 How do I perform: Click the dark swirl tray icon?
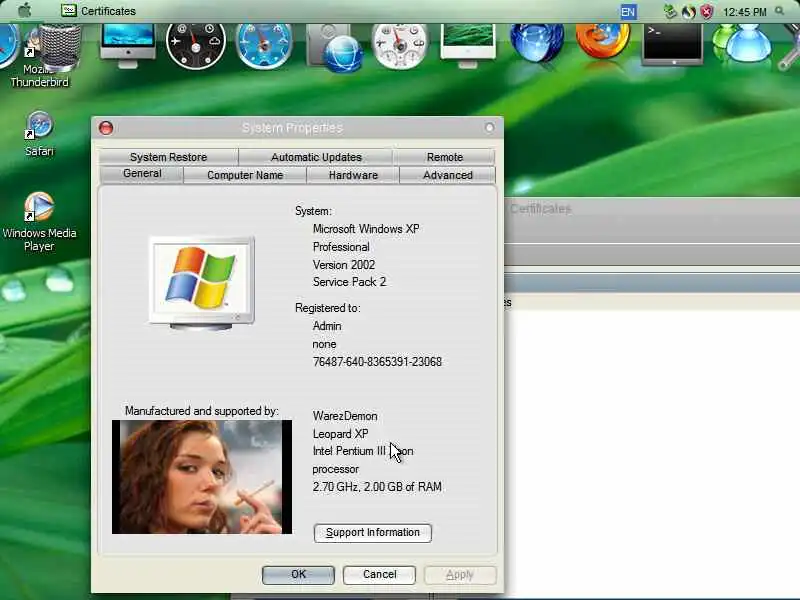point(689,12)
